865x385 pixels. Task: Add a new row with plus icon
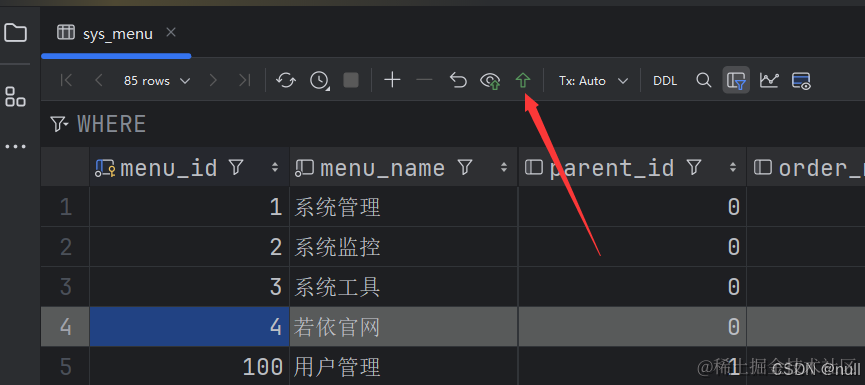392,81
